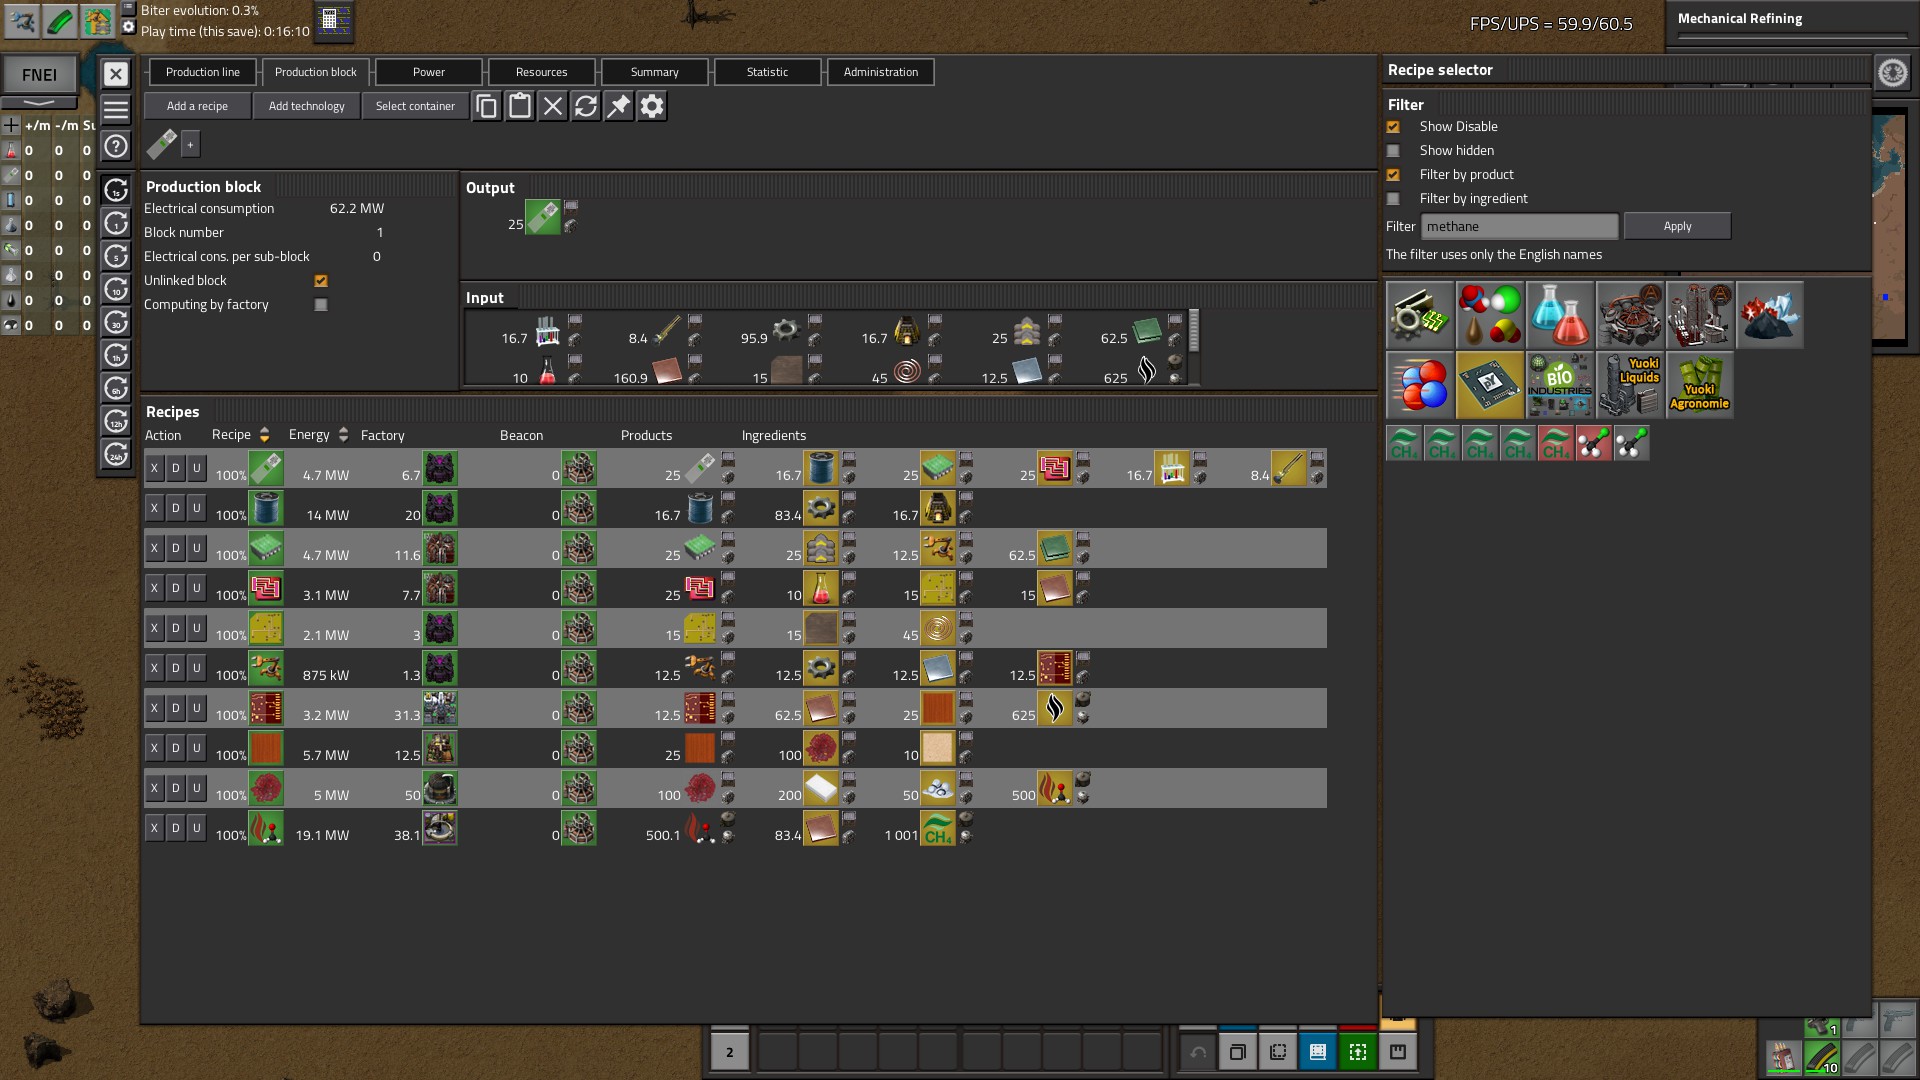Click the Add a recipe button

(197, 106)
